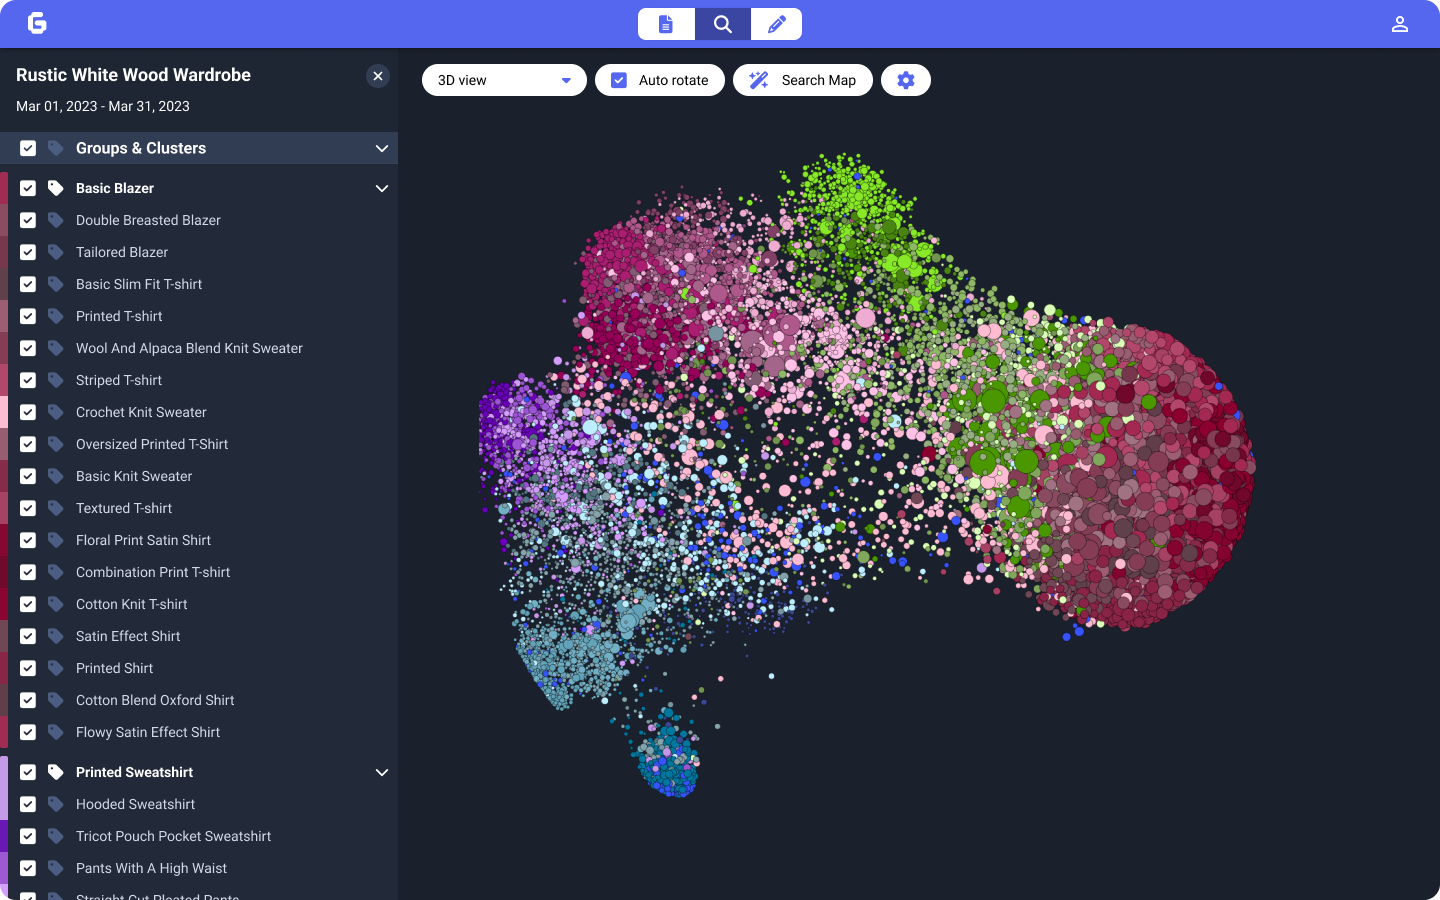Click the G logo in header
Image resolution: width=1440 pixels, height=900 pixels.
pos(37,23)
